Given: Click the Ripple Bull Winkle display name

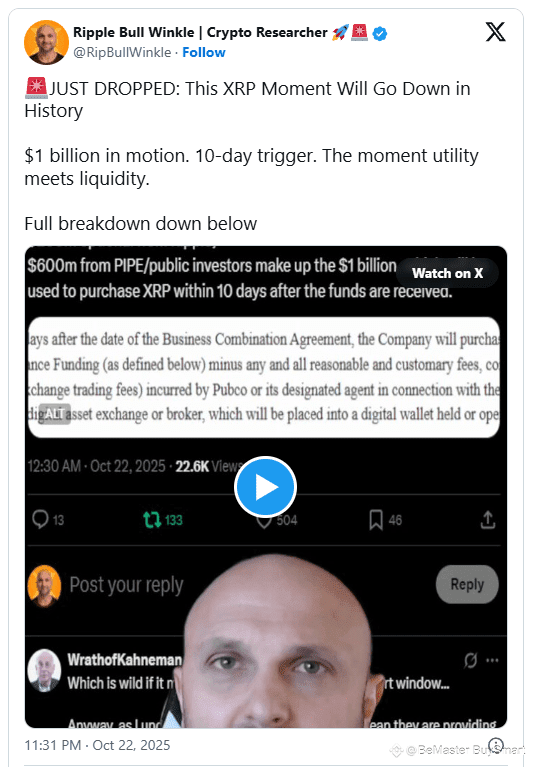Looking at the screenshot, I should (x=200, y=32).
